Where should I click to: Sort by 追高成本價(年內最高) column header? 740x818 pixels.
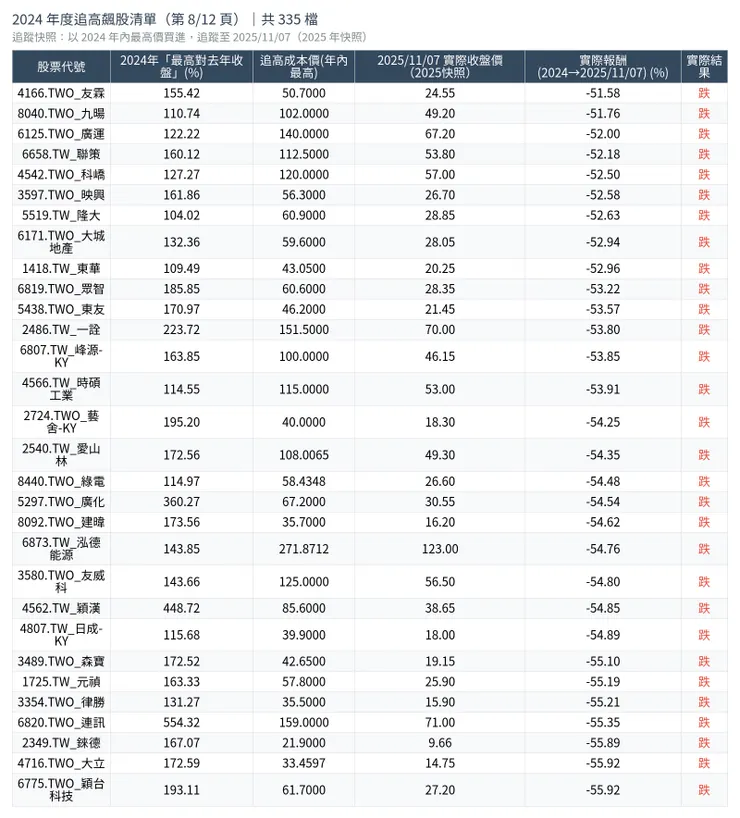click(303, 66)
